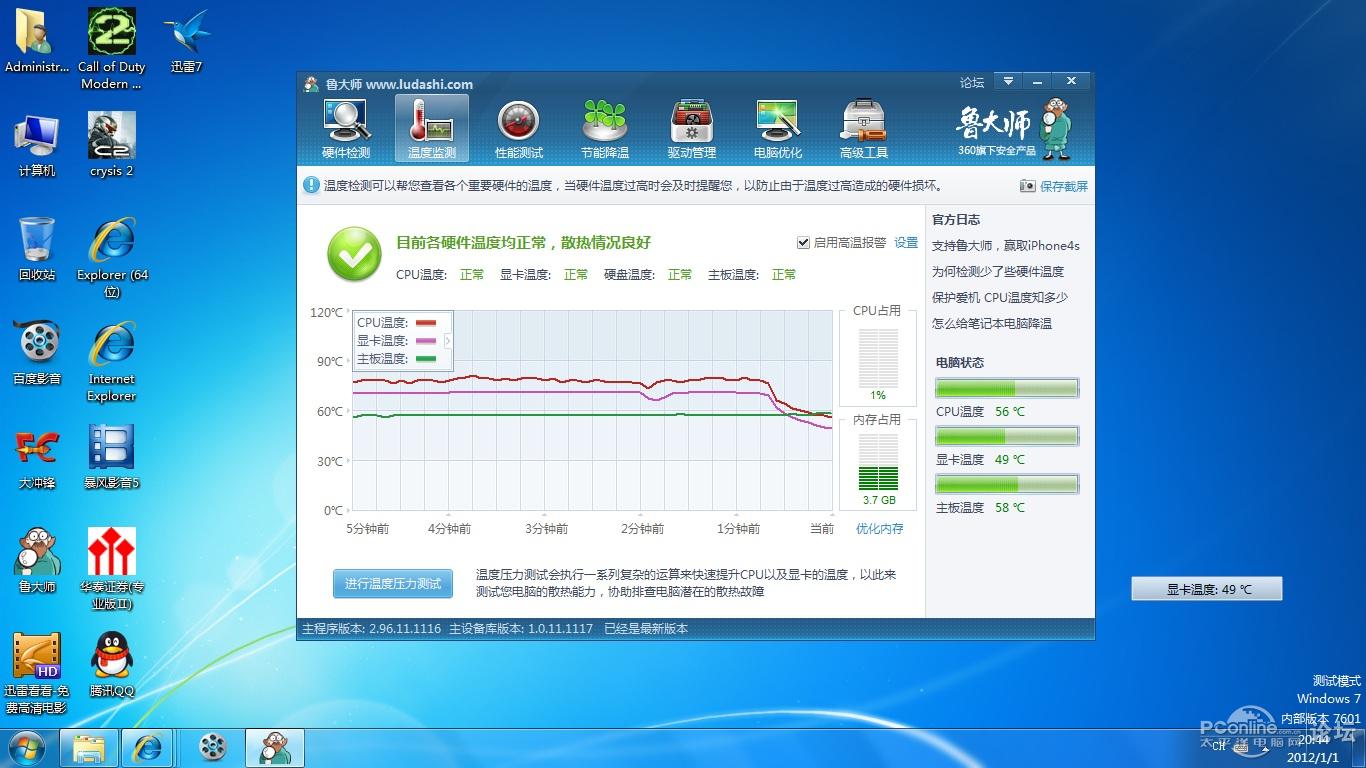Viewport: 1366px width, 768px height.
Task: Select the 华泰证券 desktop icon
Action: pyautogui.click(x=112, y=569)
